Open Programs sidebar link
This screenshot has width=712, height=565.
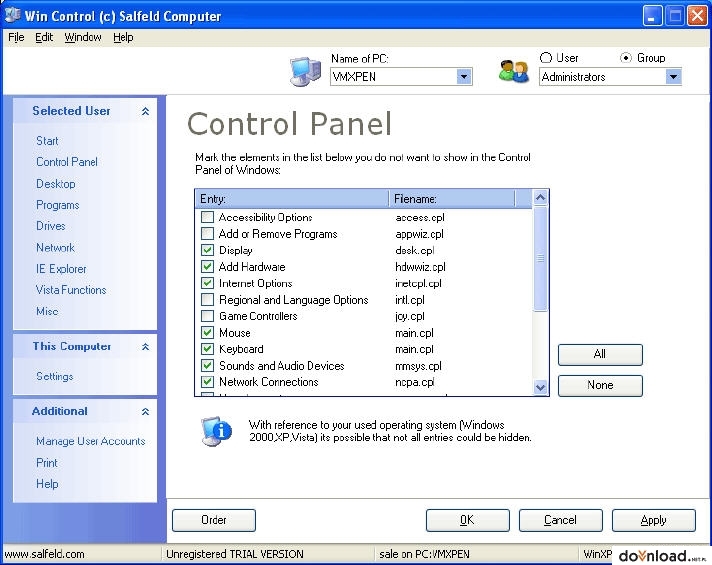click(58, 205)
